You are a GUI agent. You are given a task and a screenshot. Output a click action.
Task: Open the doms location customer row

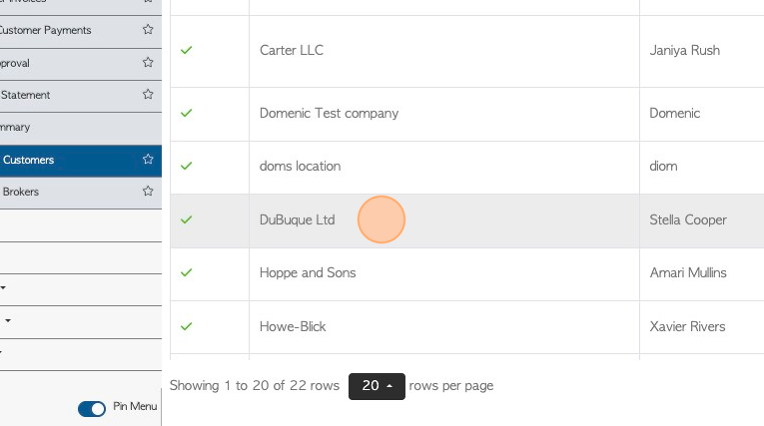click(x=300, y=166)
